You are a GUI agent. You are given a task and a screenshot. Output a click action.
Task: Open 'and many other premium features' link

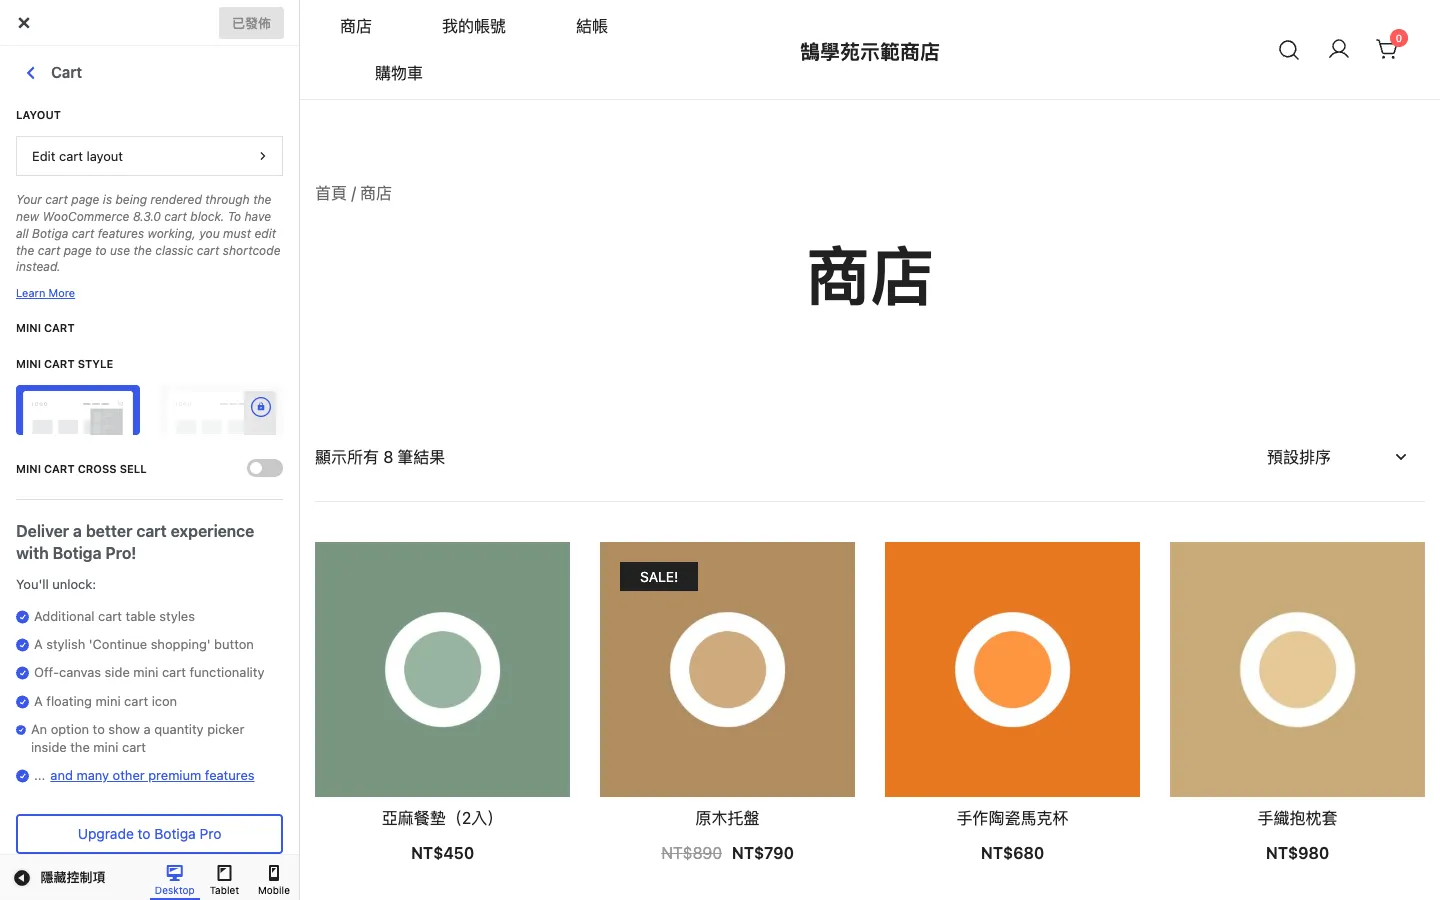[152, 776]
